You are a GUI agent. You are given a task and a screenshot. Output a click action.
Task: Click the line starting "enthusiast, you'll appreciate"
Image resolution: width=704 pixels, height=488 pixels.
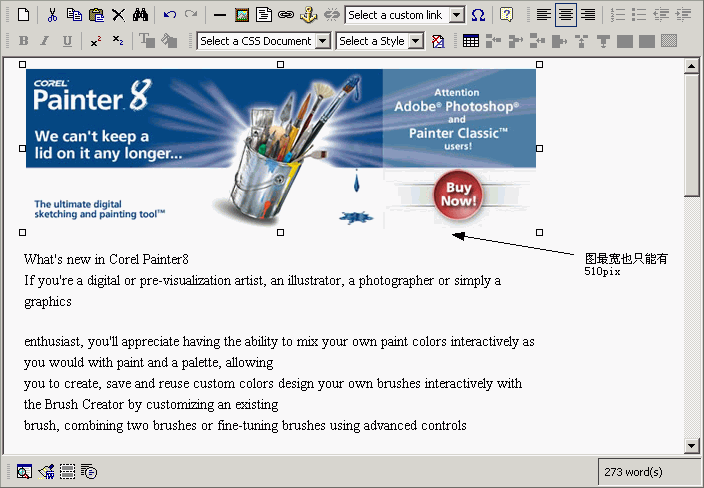click(x=279, y=342)
